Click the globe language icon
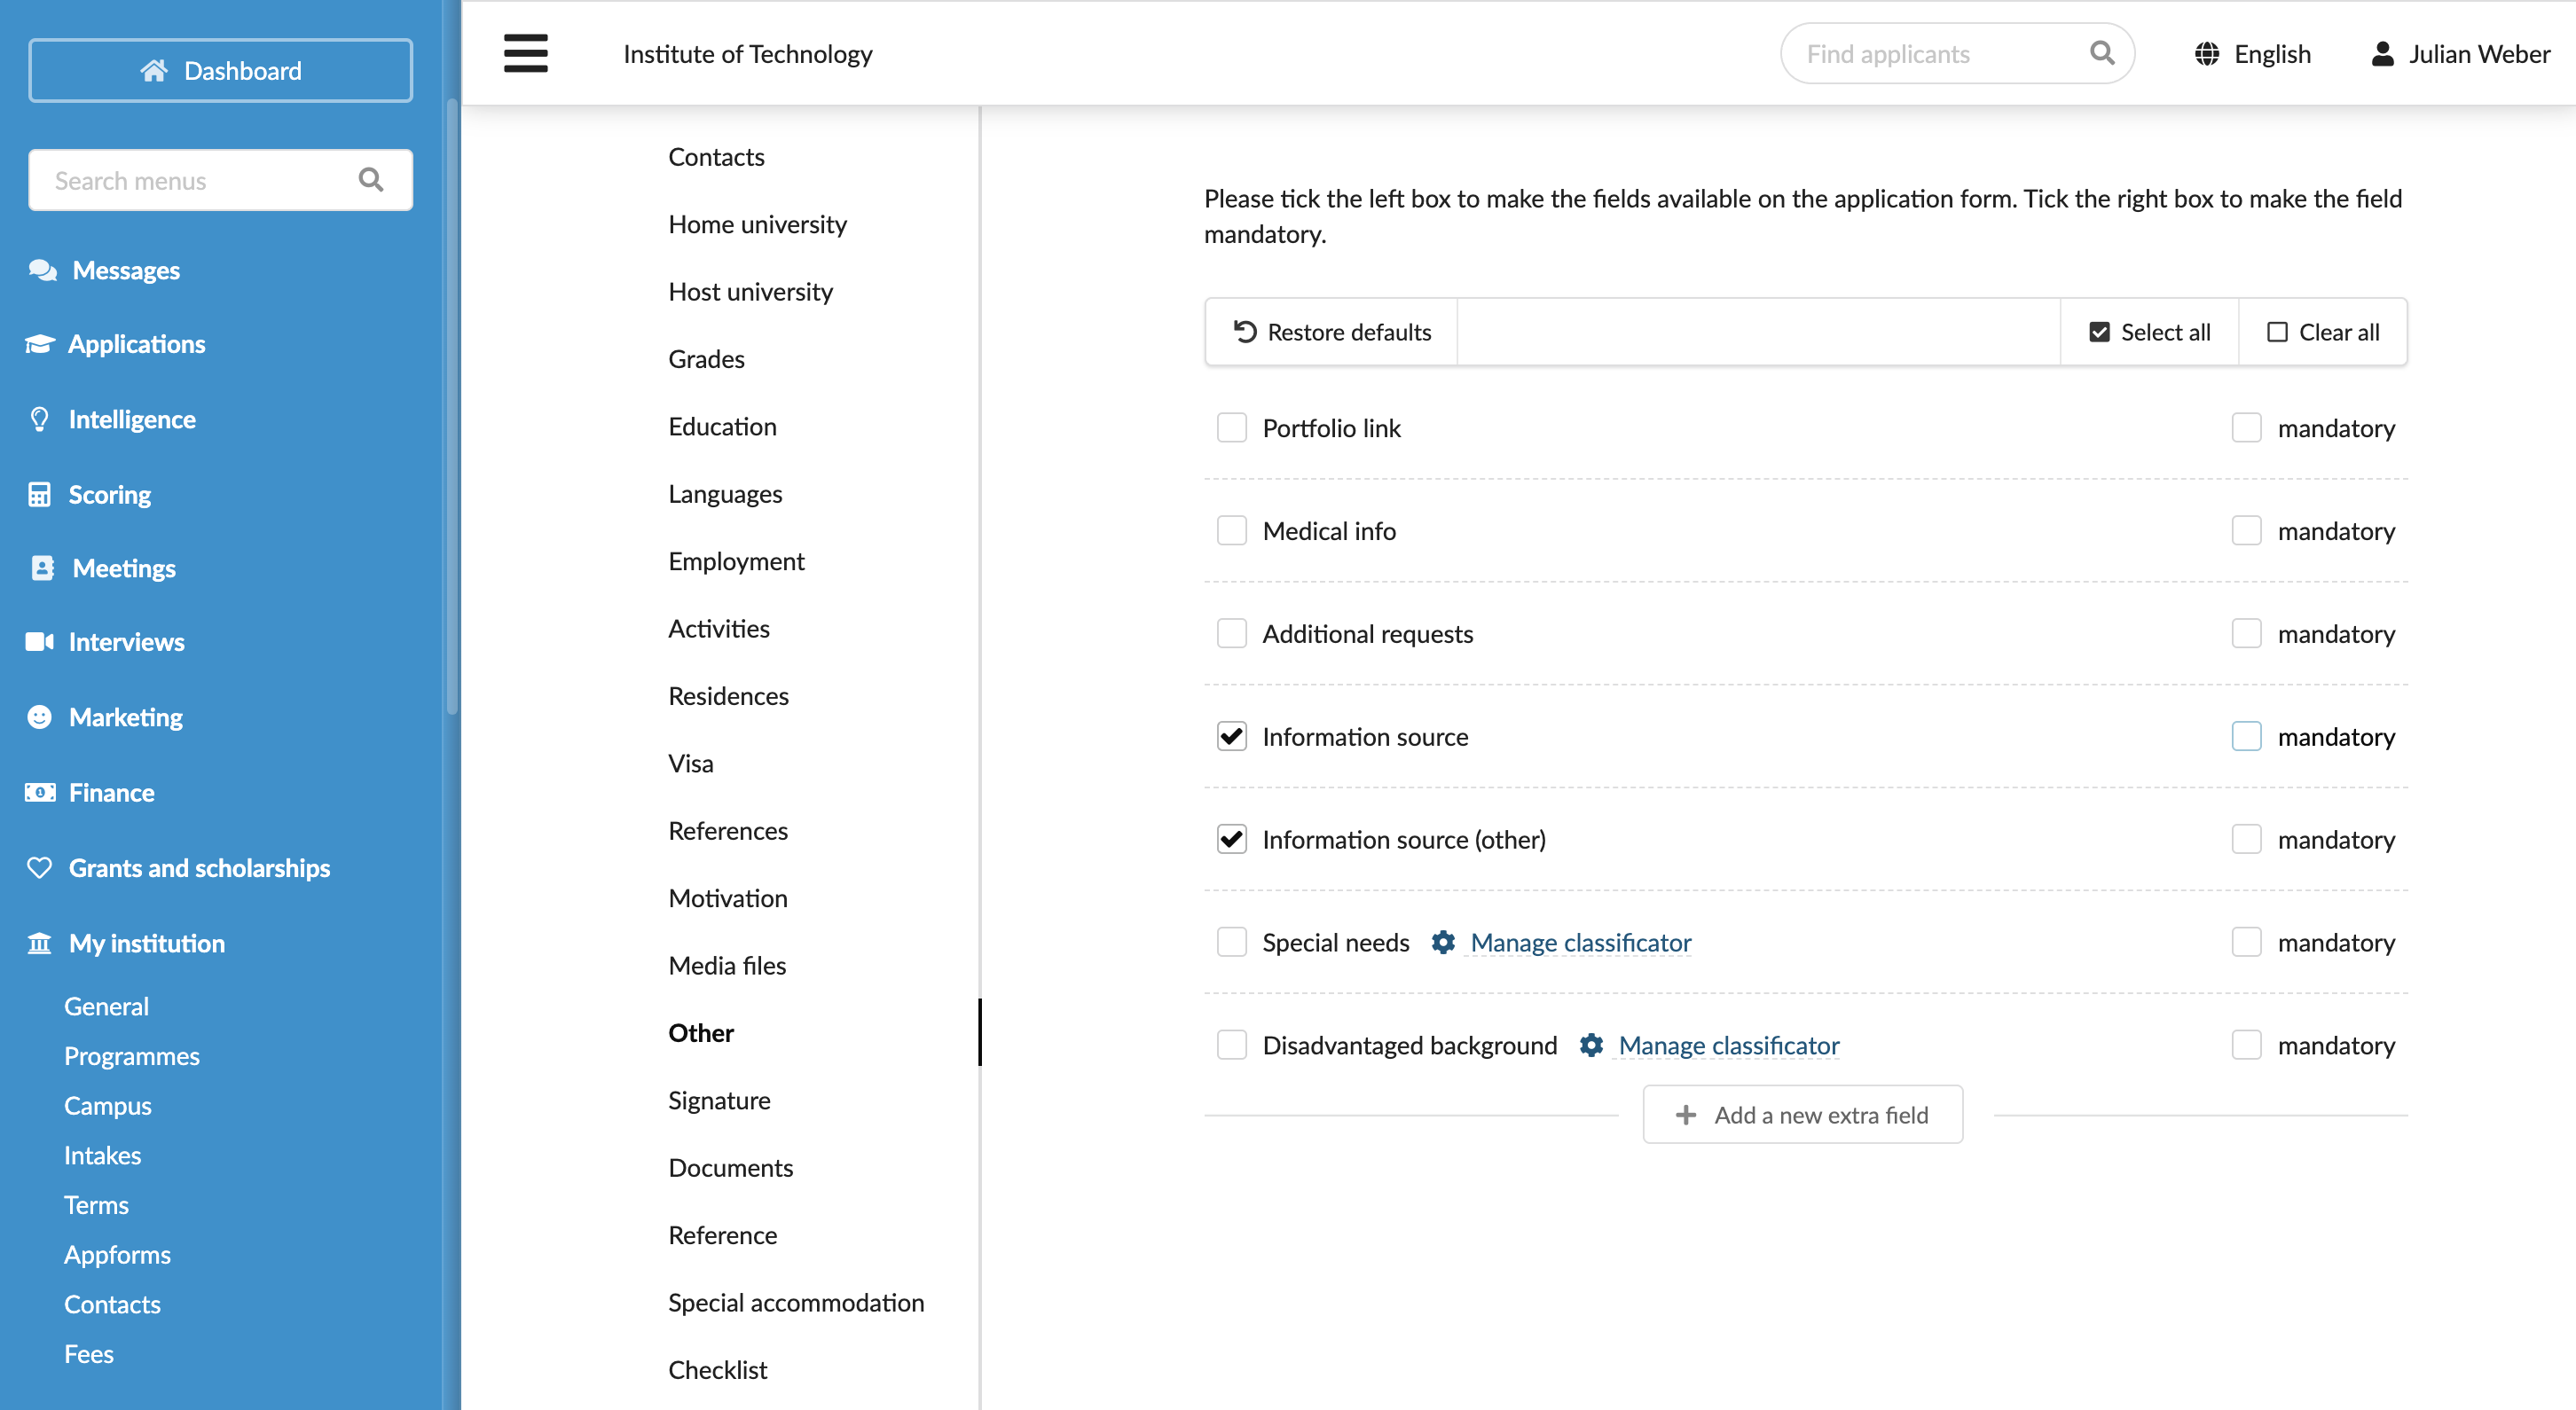 2207,54
